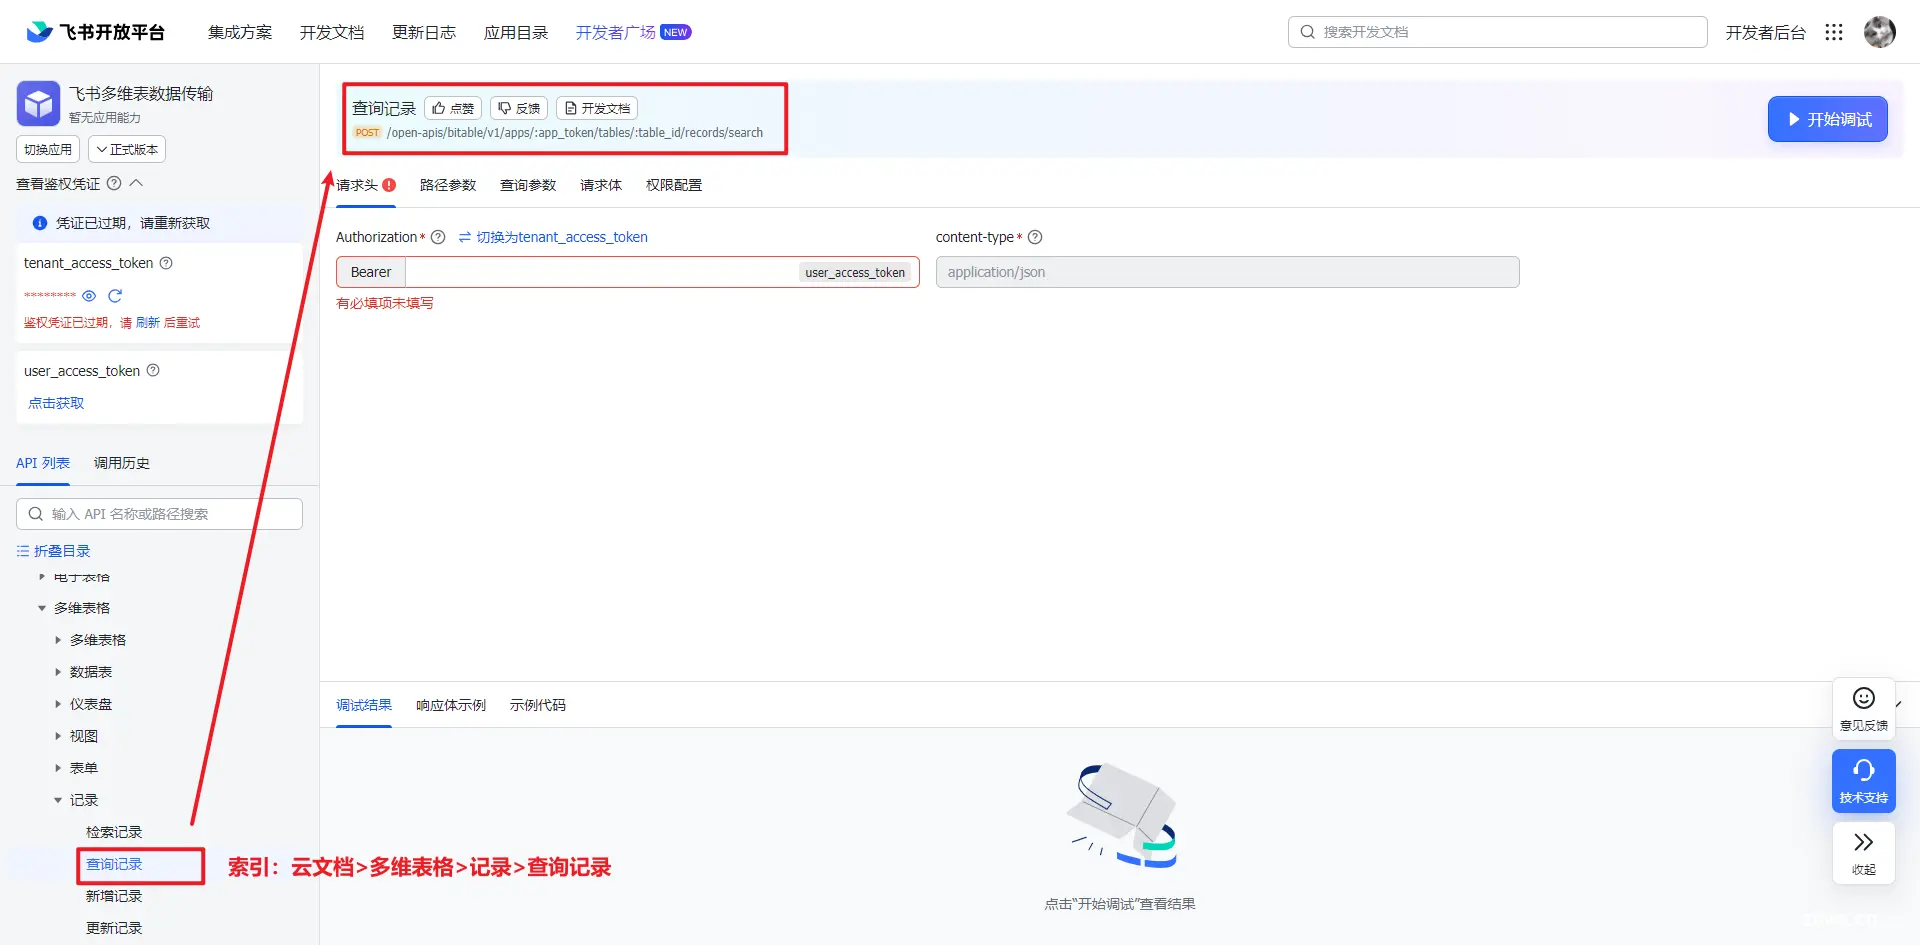Image resolution: width=1920 pixels, height=945 pixels.
Task: Open 技术支持 headset button
Action: coord(1863,780)
